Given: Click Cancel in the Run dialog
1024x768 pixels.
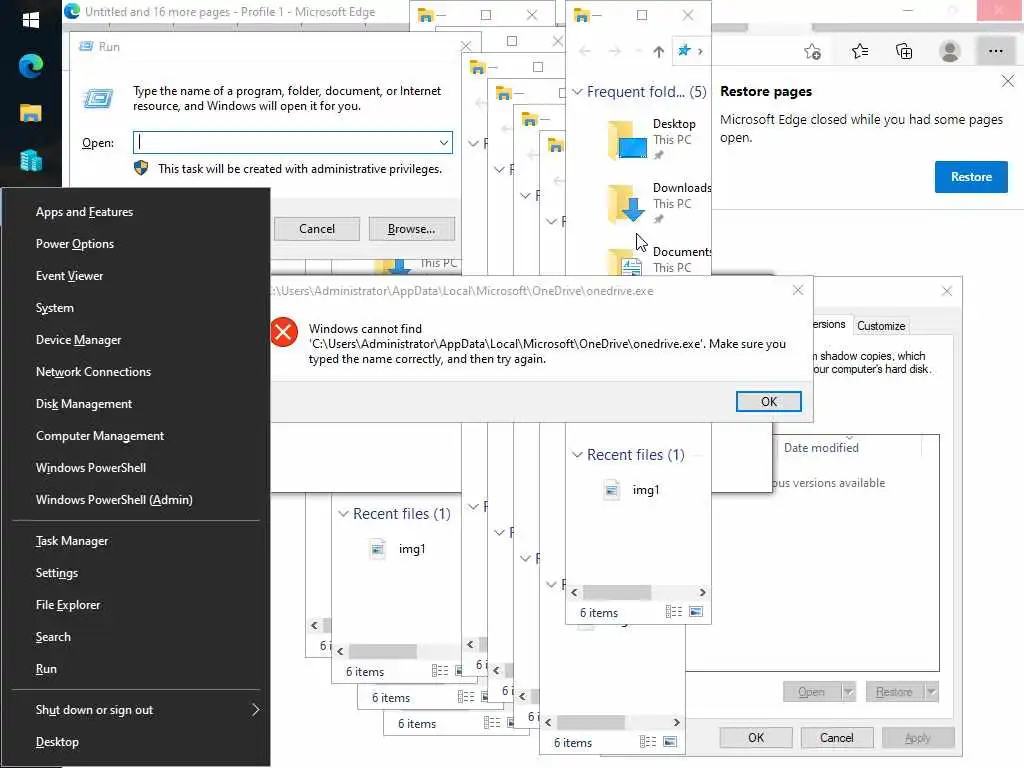Looking at the screenshot, I should coord(317,229).
